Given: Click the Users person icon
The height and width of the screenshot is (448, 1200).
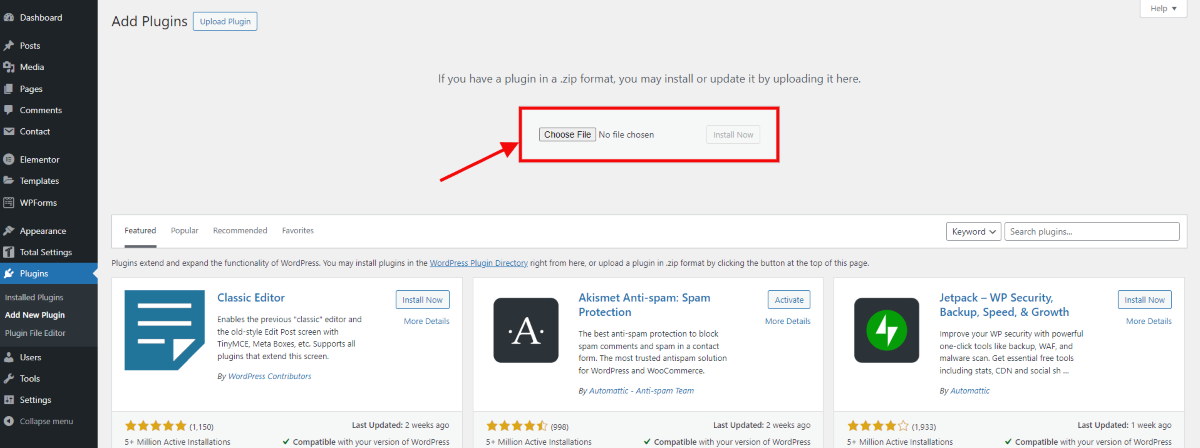Looking at the screenshot, I should tap(9, 357).
